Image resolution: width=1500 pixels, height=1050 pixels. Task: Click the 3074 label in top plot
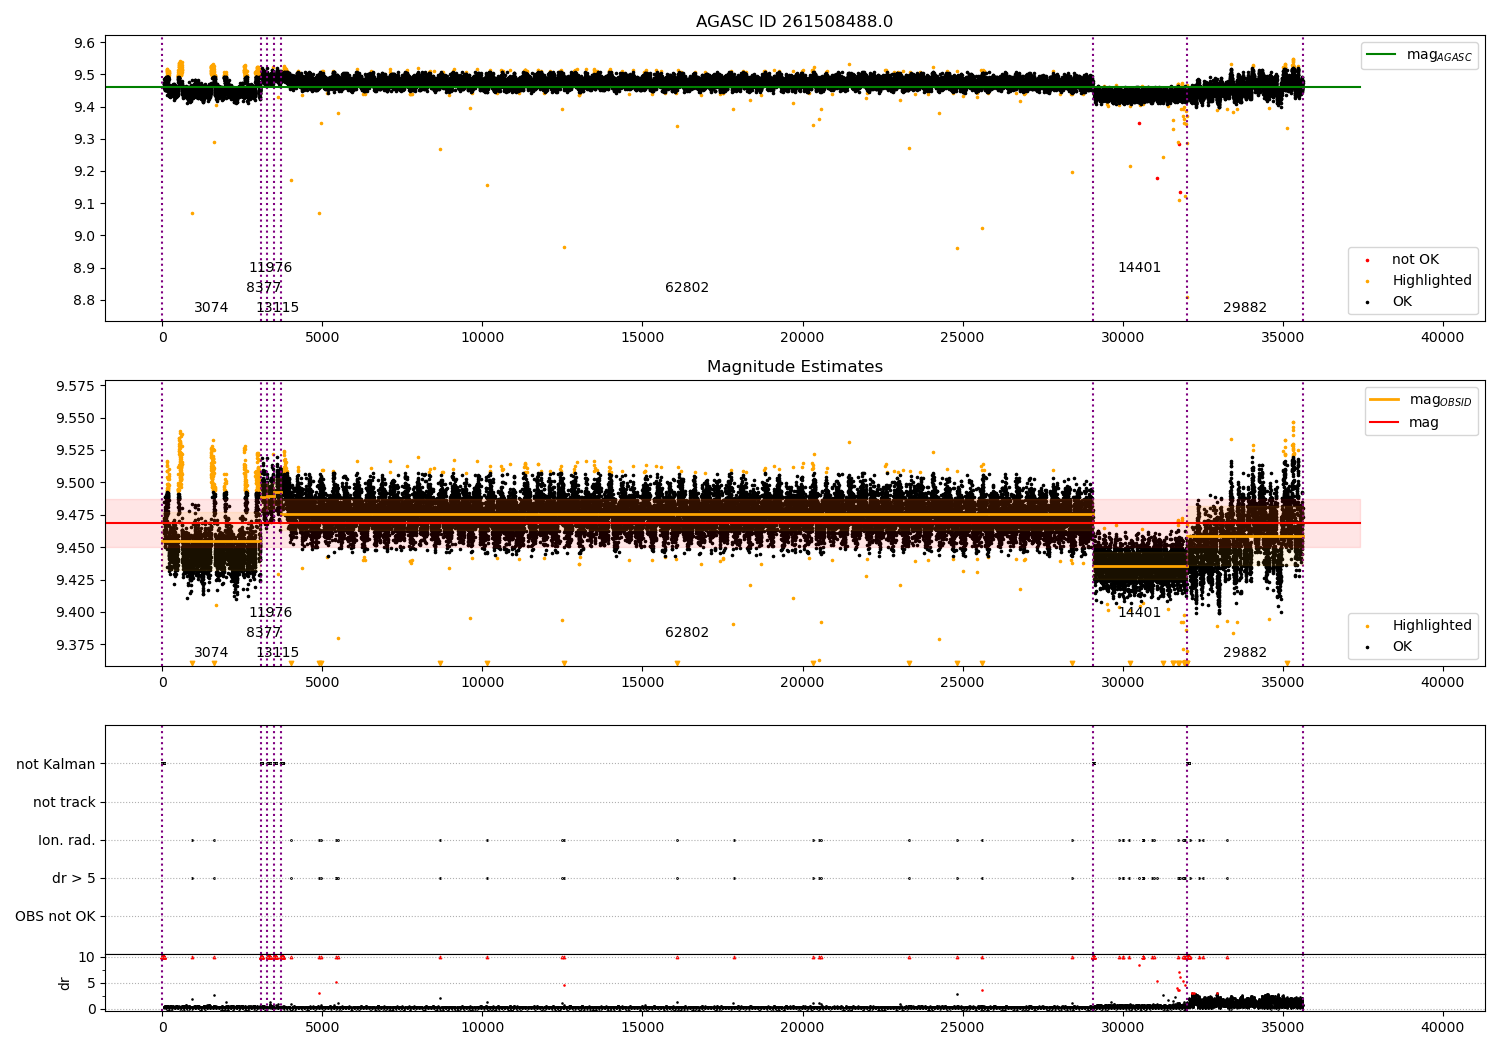tap(211, 308)
